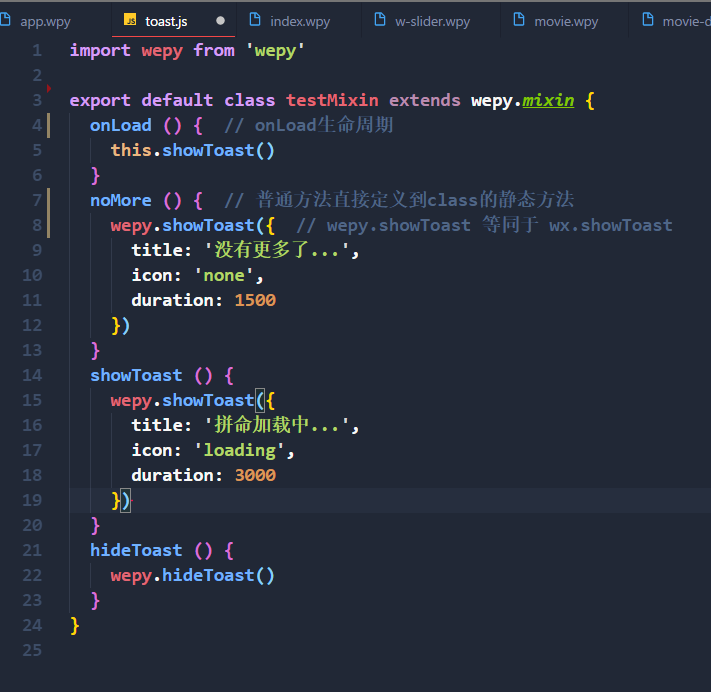This screenshot has width=711, height=692.
Task: Click the file icon on w-slider.wpy tab
Action: coord(380,19)
